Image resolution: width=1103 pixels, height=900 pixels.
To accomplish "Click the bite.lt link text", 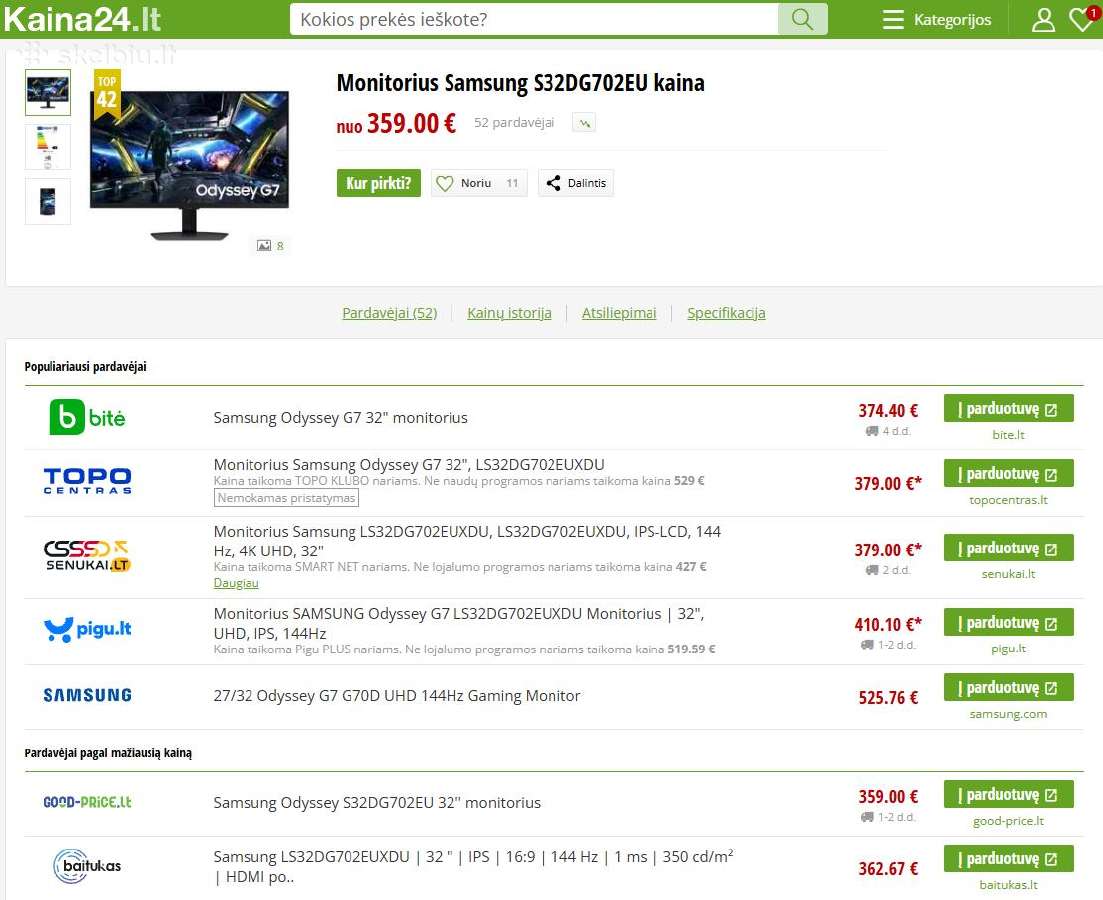I will coord(1009,435).
